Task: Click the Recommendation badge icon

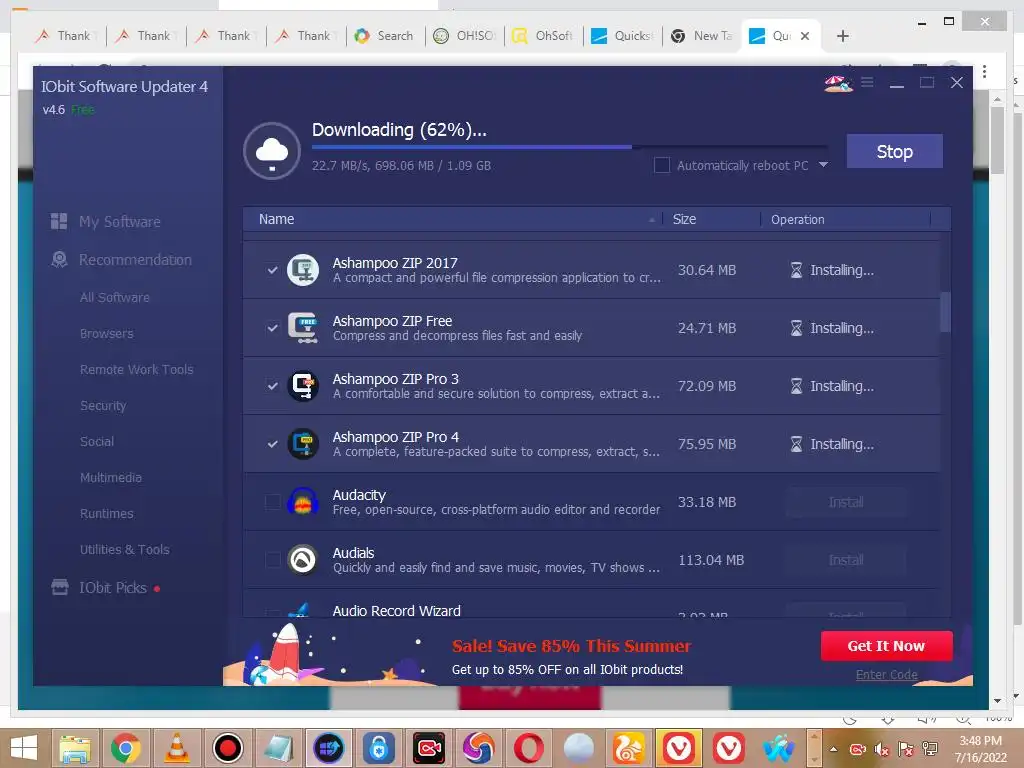Action: [59, 260]
